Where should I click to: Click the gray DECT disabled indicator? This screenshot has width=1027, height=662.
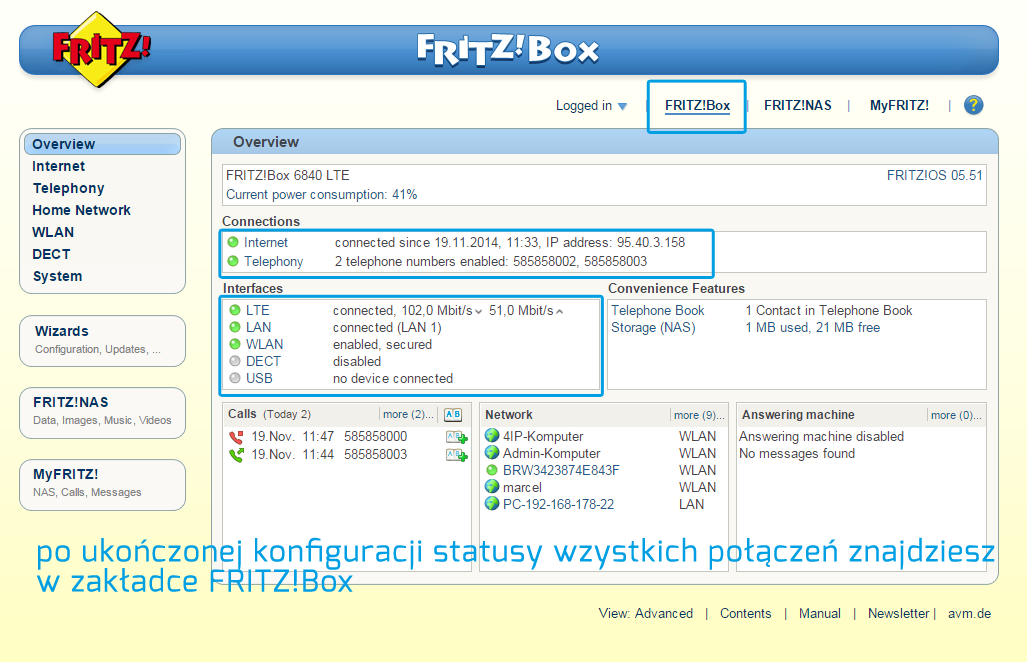(x=233, y=360)
